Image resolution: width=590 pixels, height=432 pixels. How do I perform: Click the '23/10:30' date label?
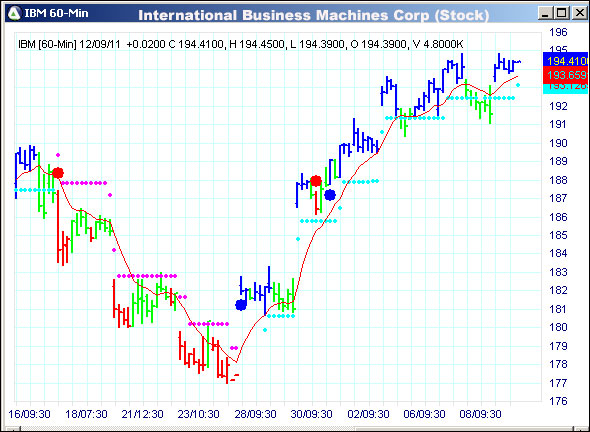[198, 414]
